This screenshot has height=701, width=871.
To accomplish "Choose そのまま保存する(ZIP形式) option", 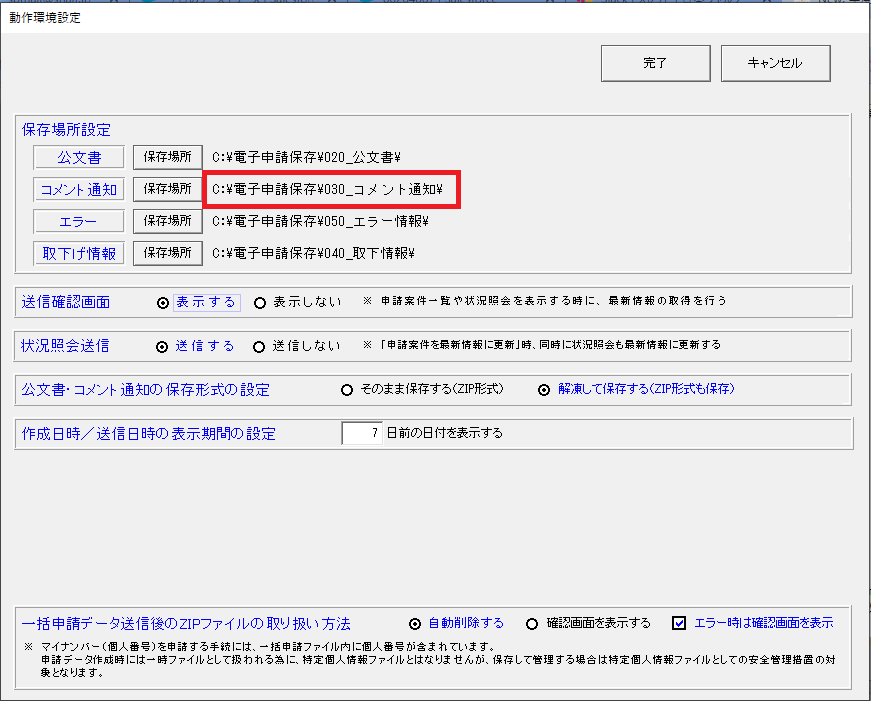I will 348,390.
